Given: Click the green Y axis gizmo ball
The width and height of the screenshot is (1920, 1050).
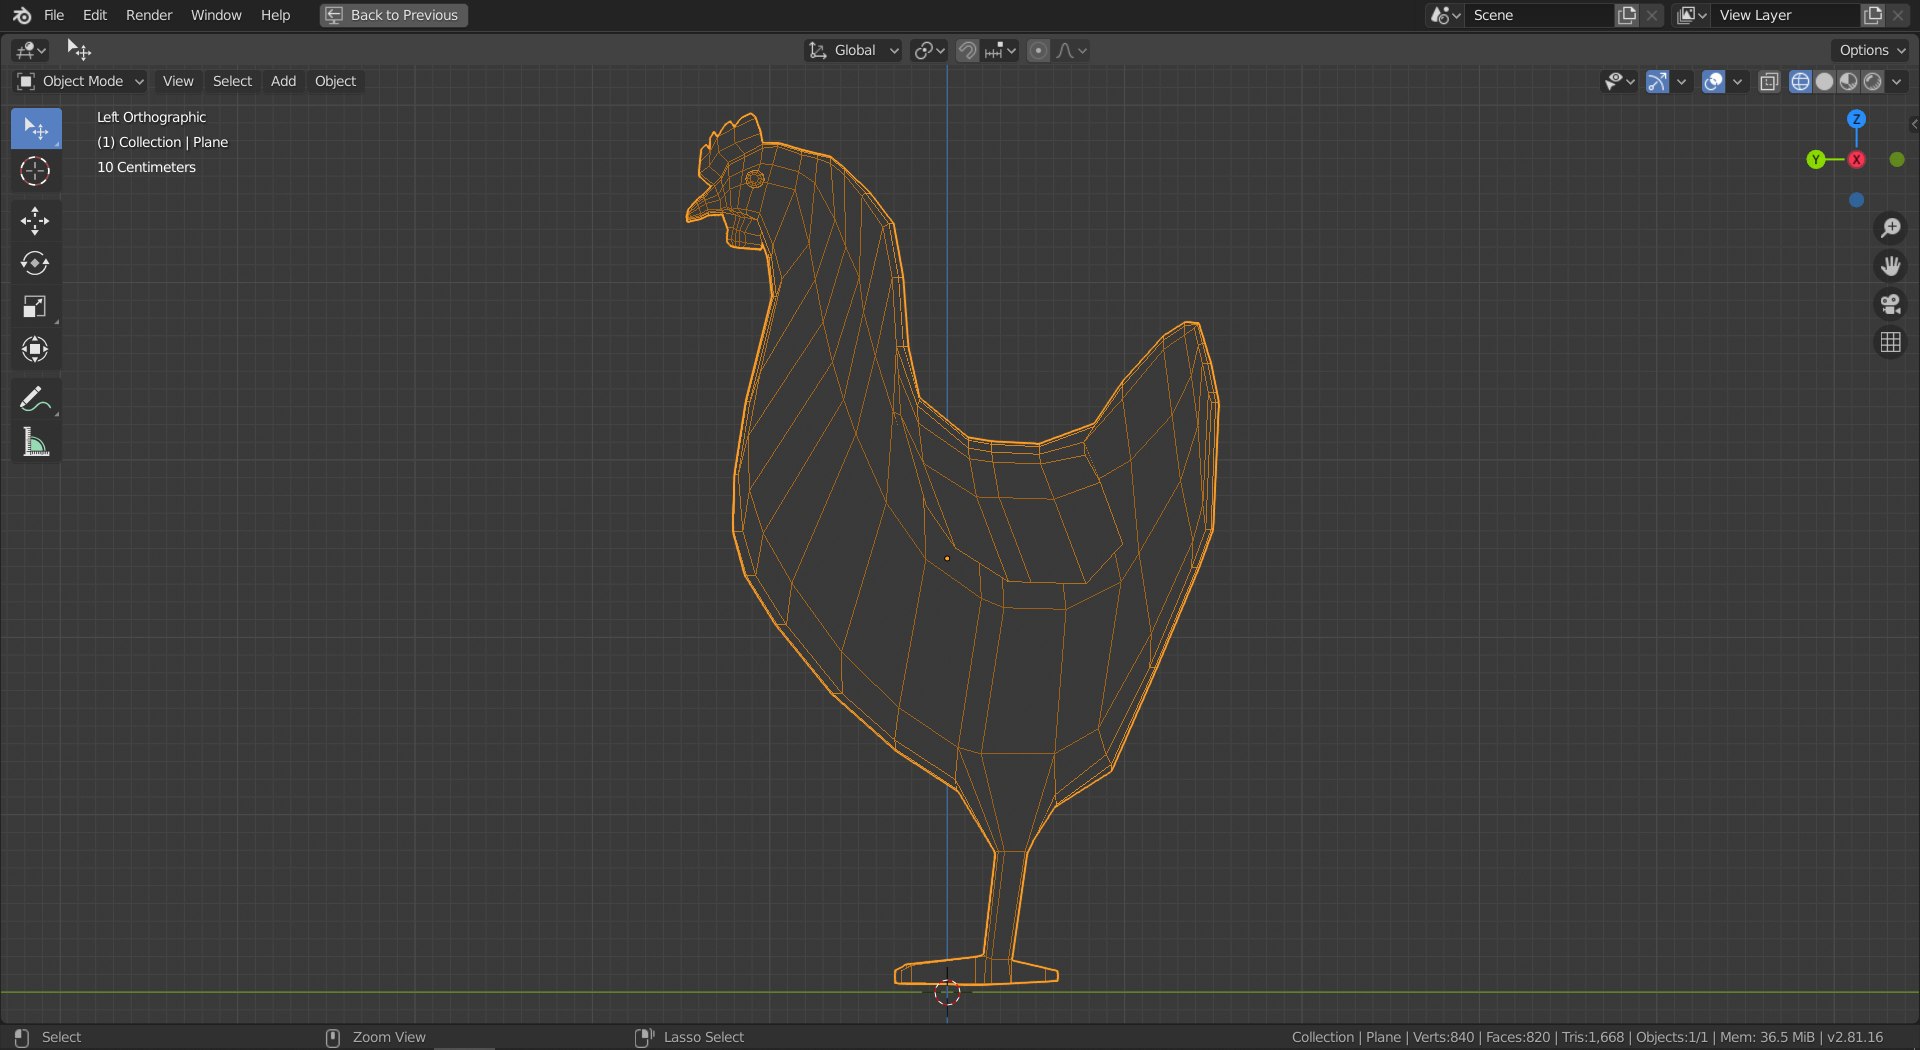Looking at the screenshot, I should pos(1816,160).
